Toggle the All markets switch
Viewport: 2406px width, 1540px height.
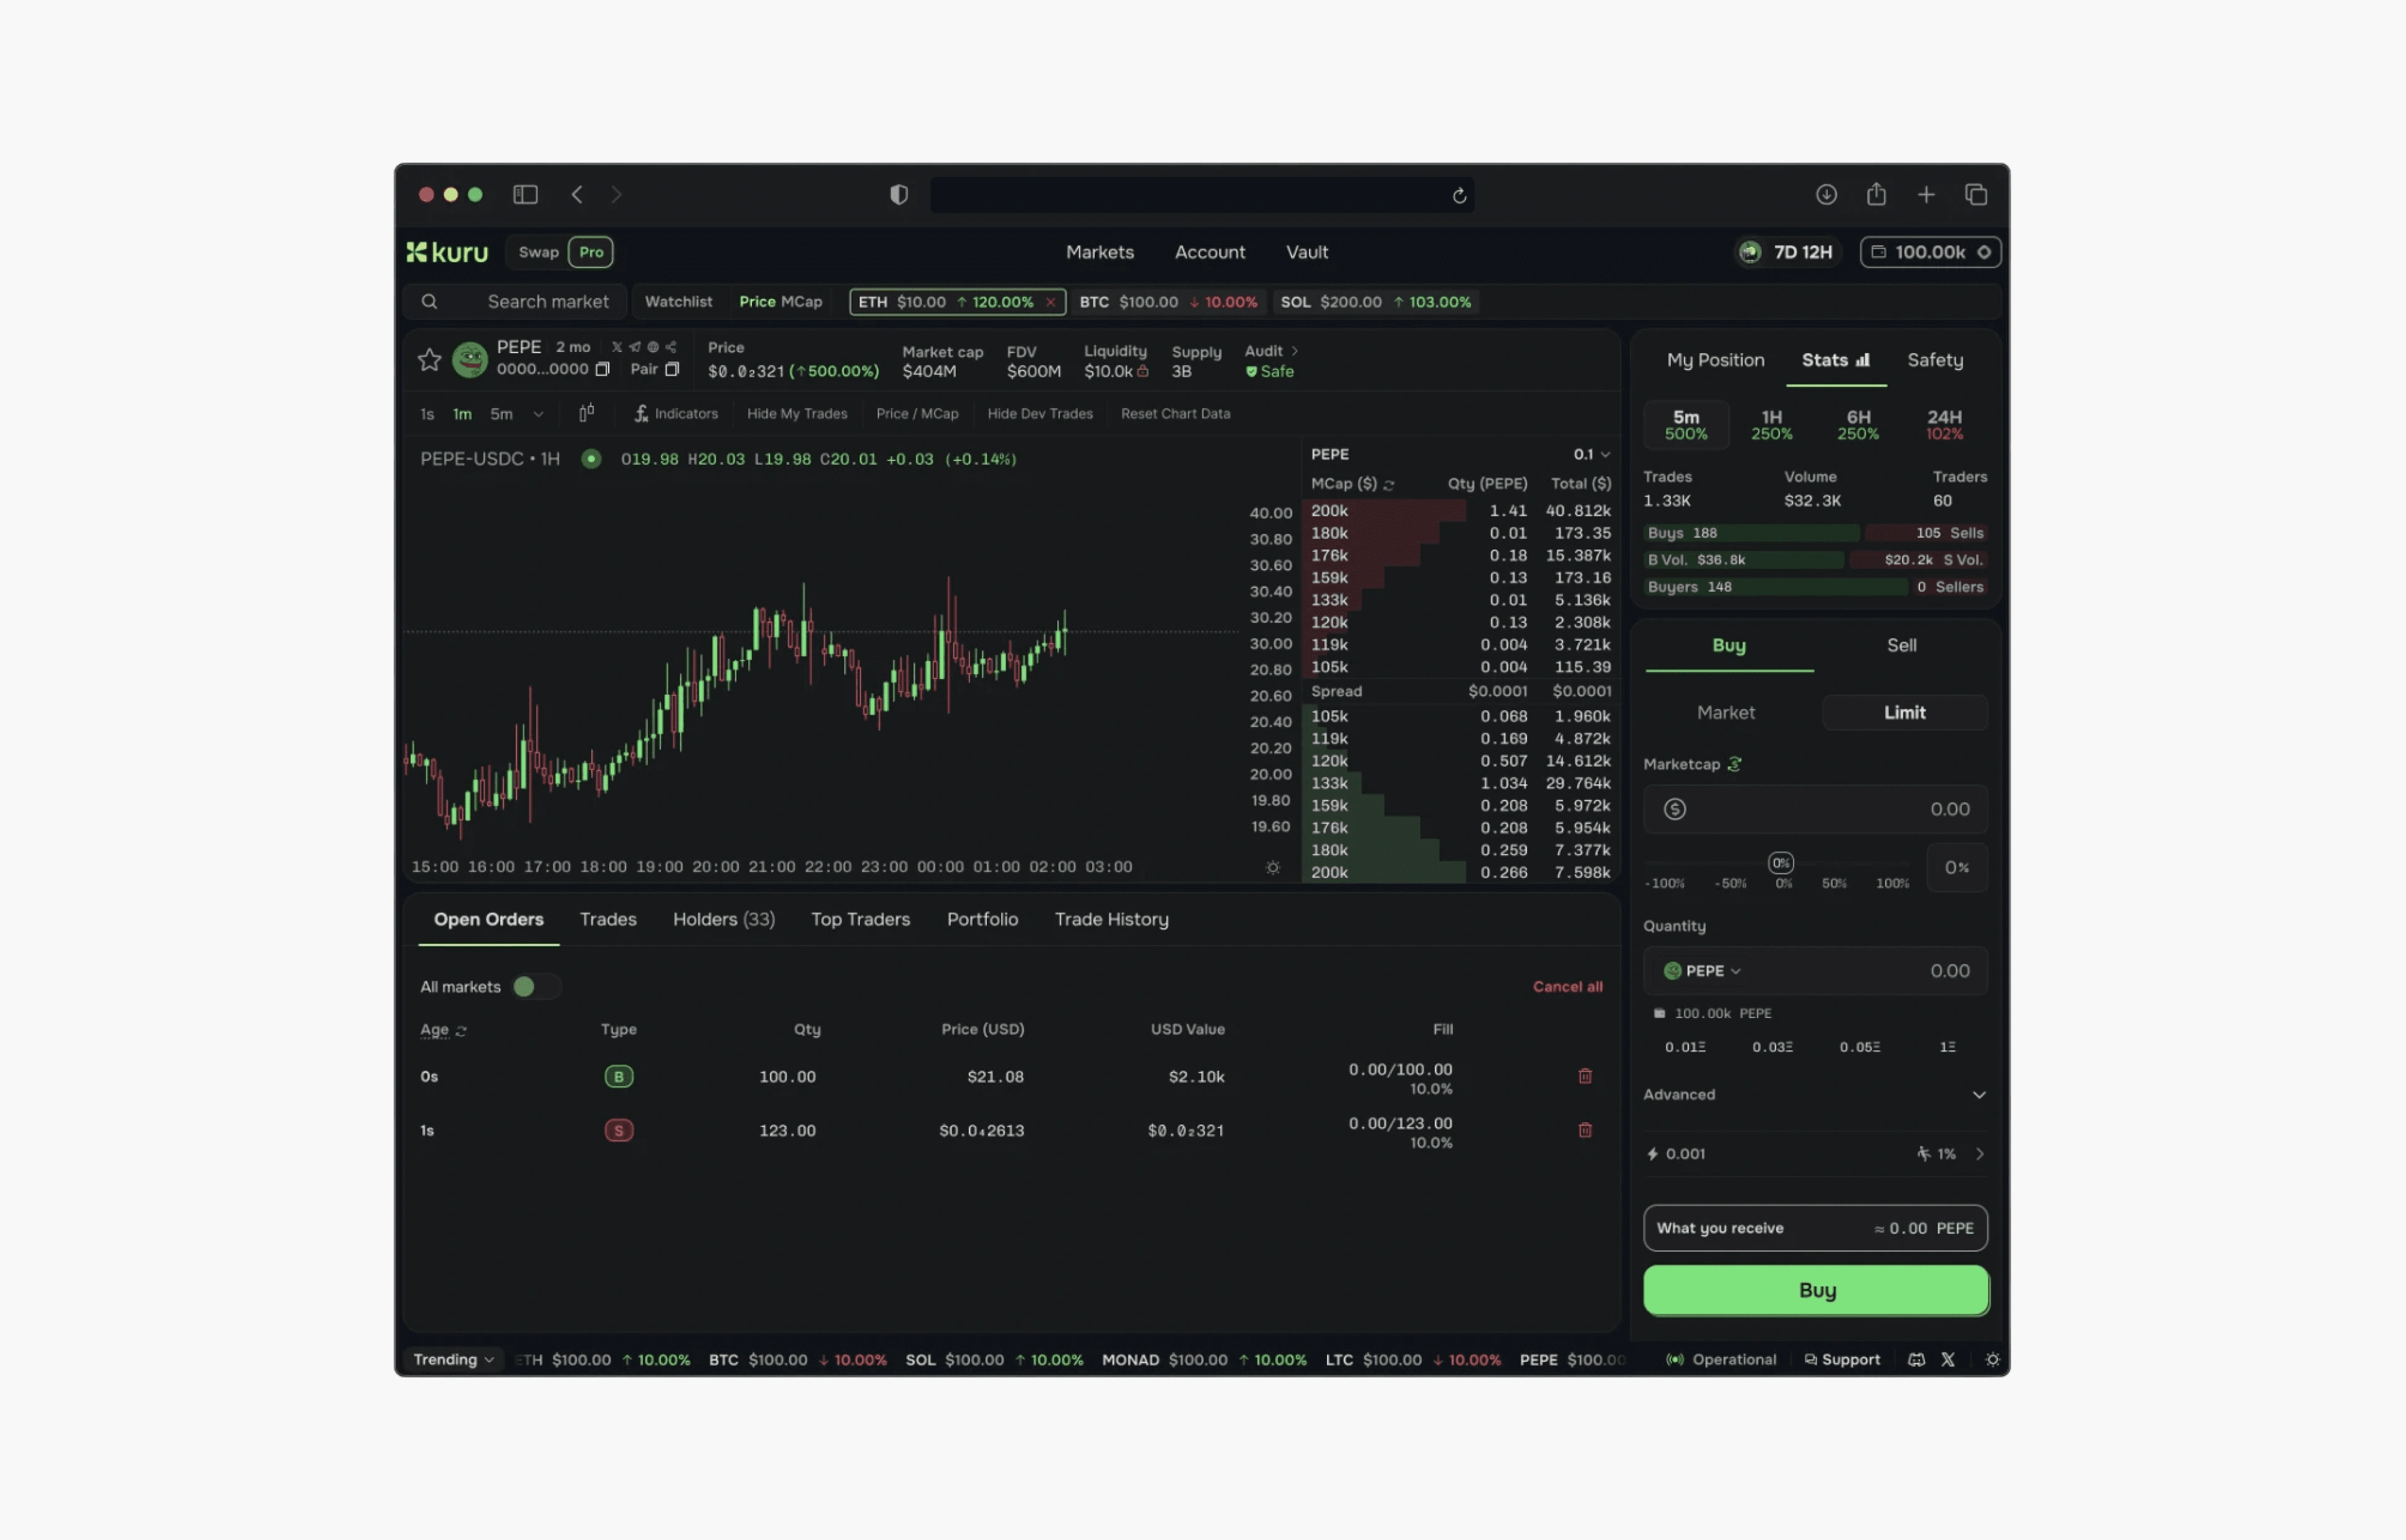[x=536, y=987]
